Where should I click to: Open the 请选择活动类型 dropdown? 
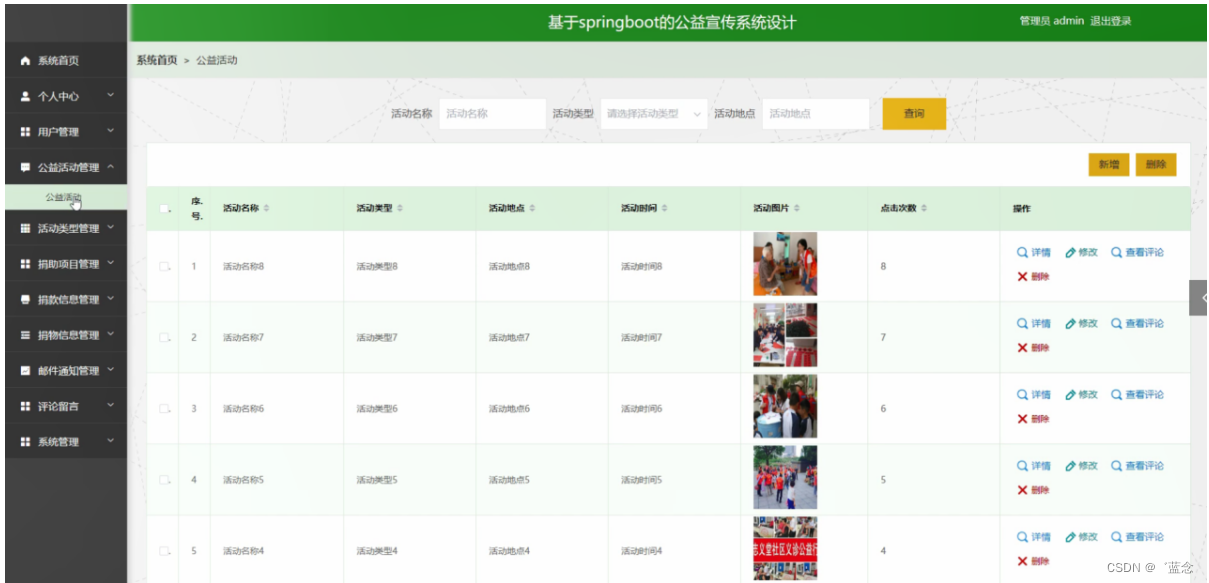[652, 114]
